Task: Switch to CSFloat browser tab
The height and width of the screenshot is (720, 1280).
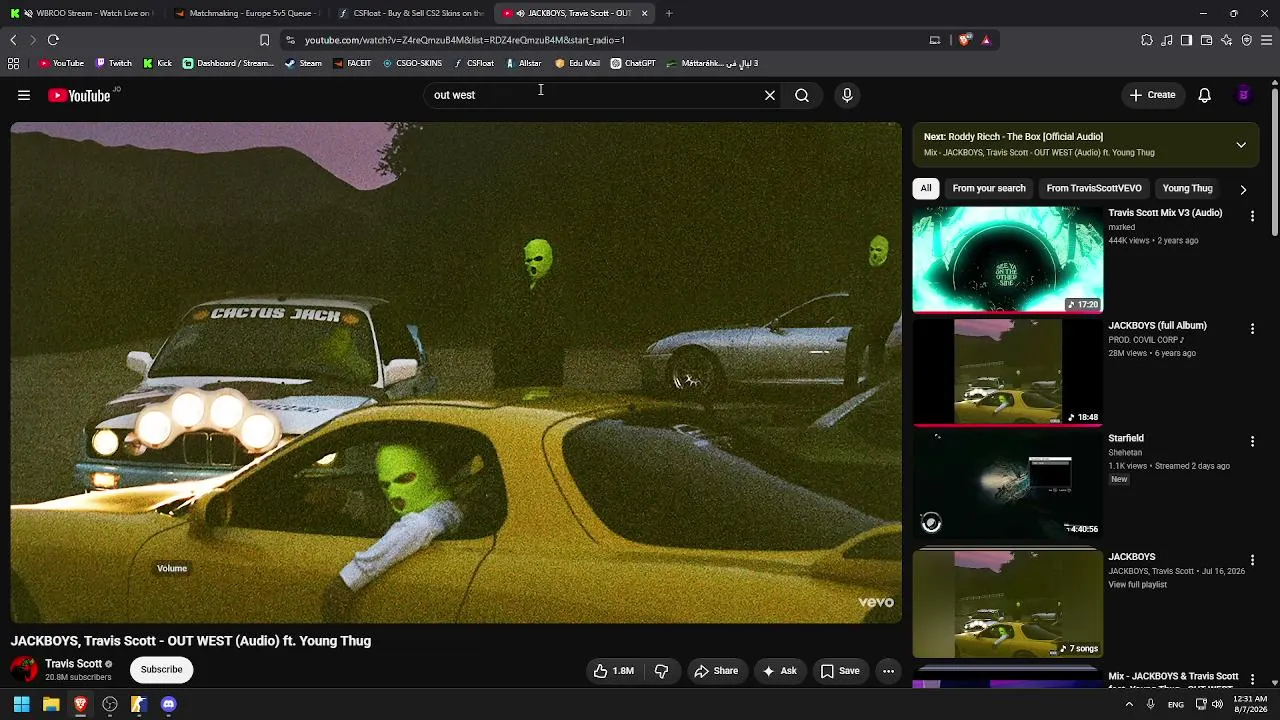Action: [x=411, y=13]
